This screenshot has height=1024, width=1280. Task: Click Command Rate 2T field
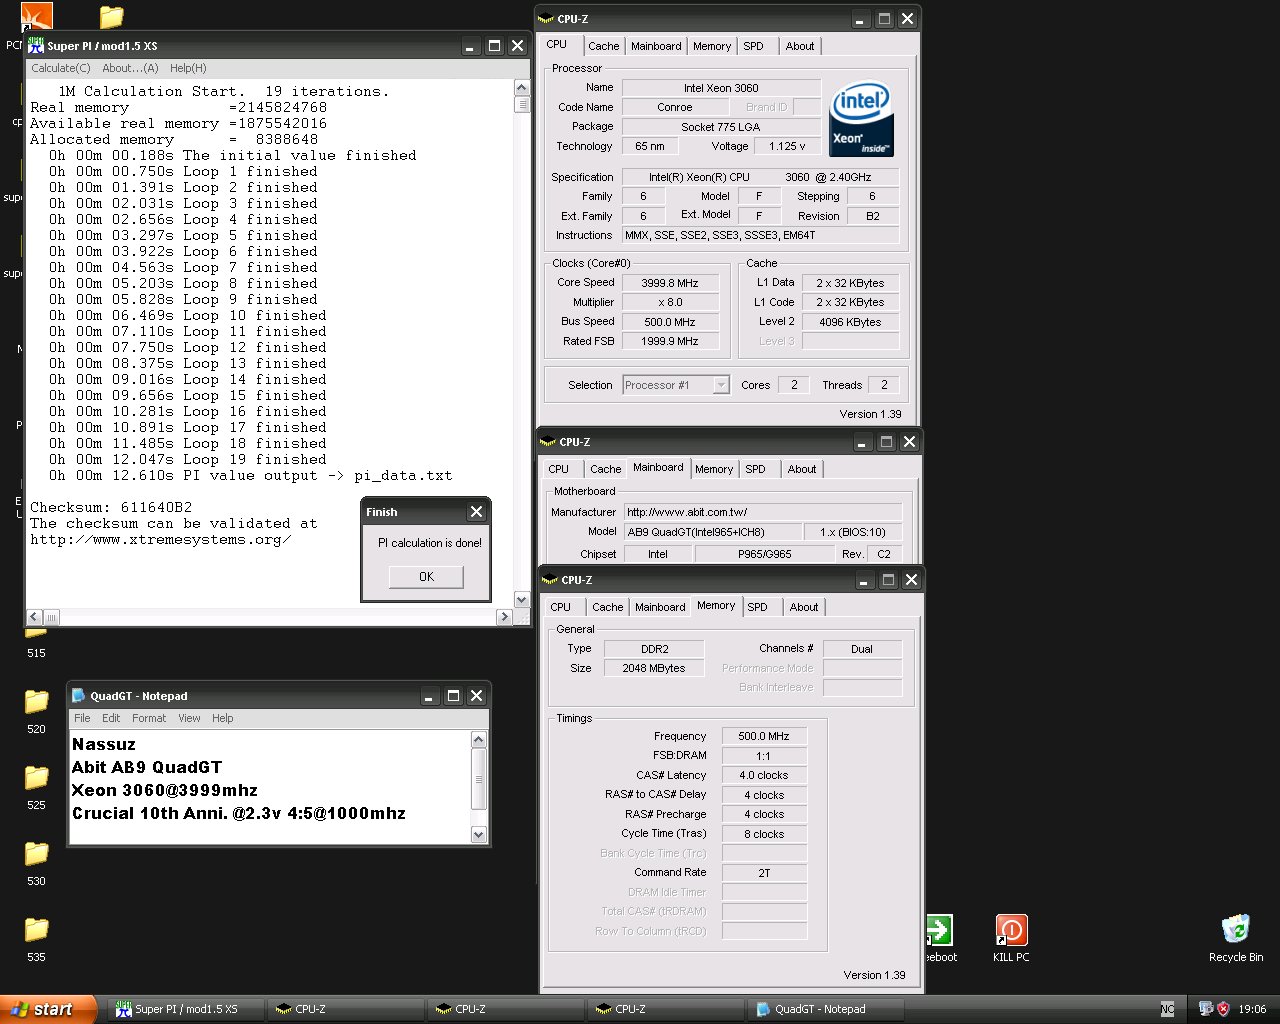click(x=764, y=873)
